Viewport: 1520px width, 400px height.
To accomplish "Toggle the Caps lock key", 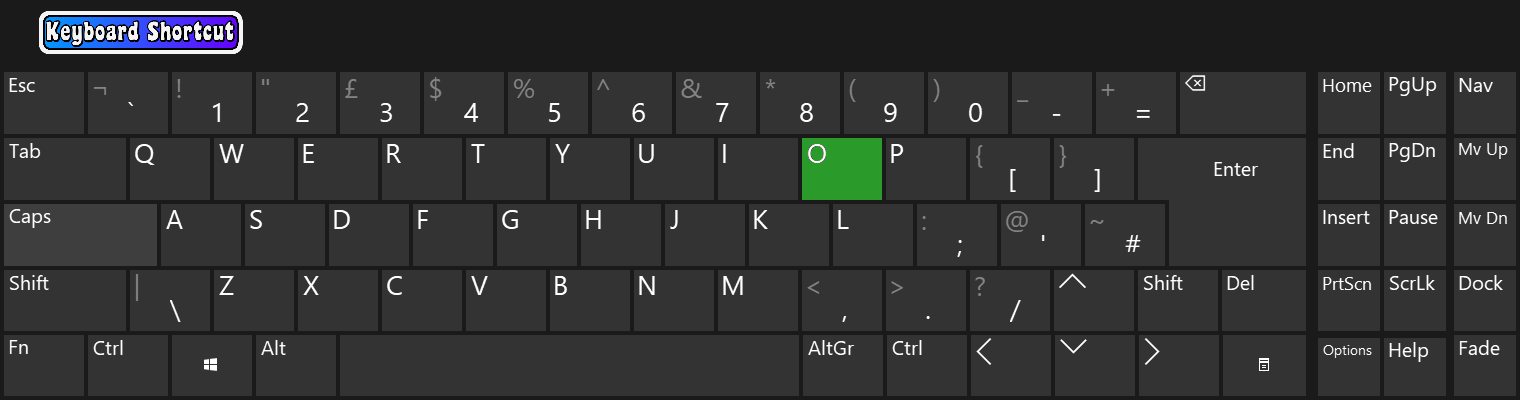I will [80, 235].
